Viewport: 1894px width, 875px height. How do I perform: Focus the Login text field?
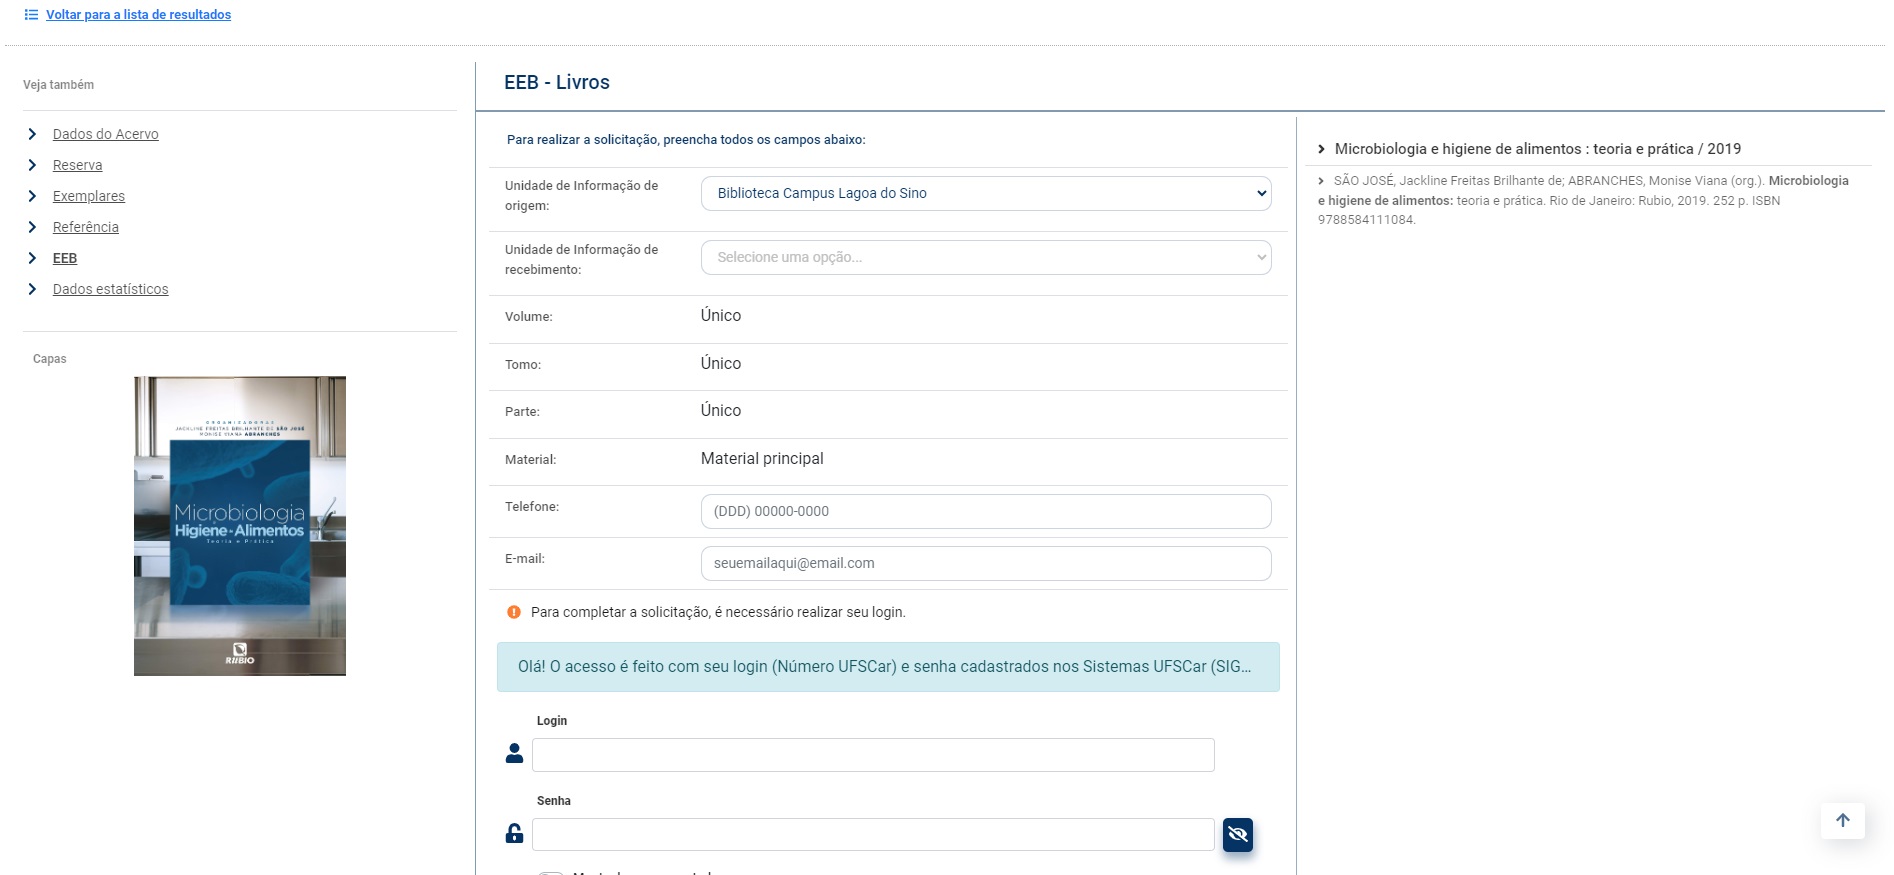[x=872, y=755]
